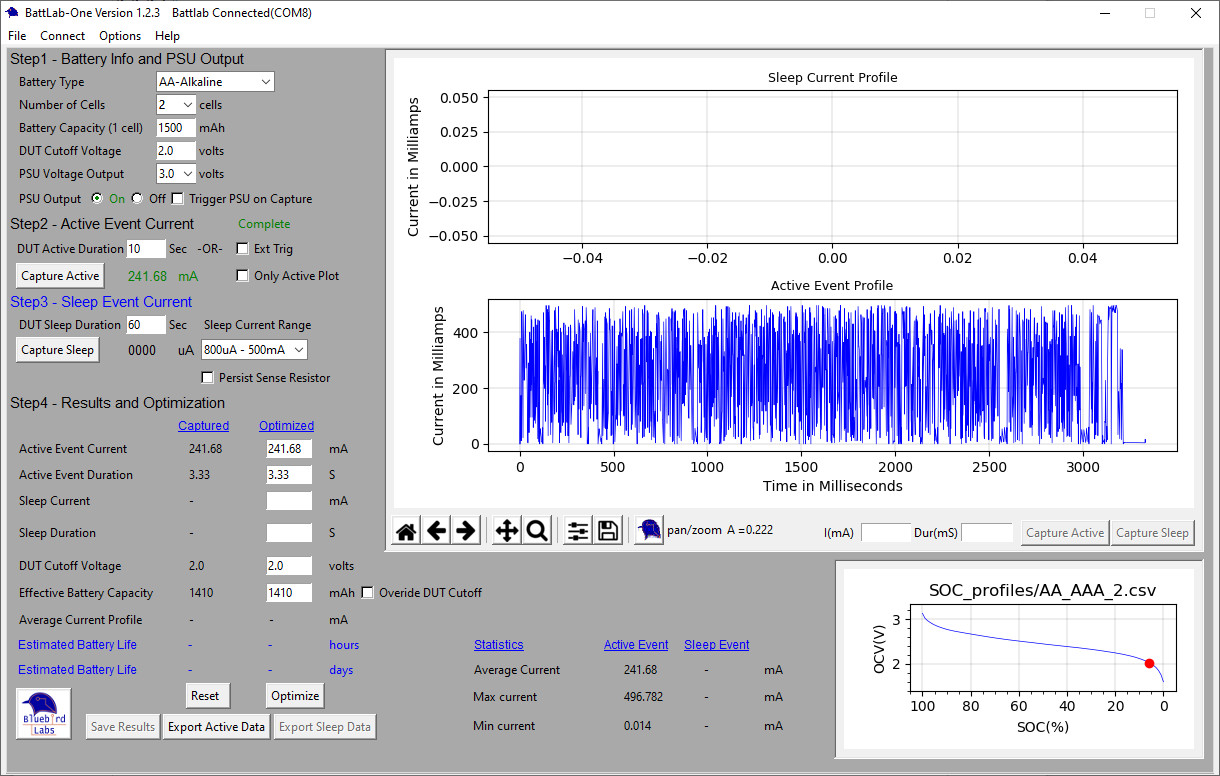Image resolution: width=1220 pixels, height=776 pixels.
Task: Click the 241.68 mA green reading
Action: [x=163, y=275]
